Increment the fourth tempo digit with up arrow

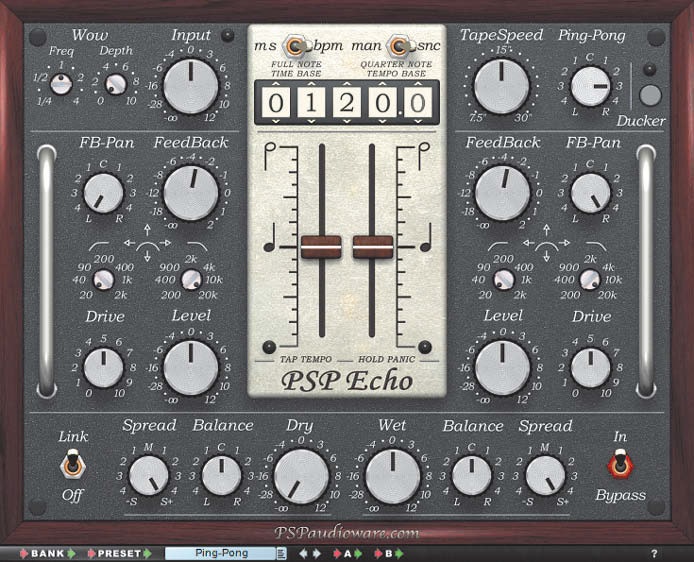(x=382, y=83)
